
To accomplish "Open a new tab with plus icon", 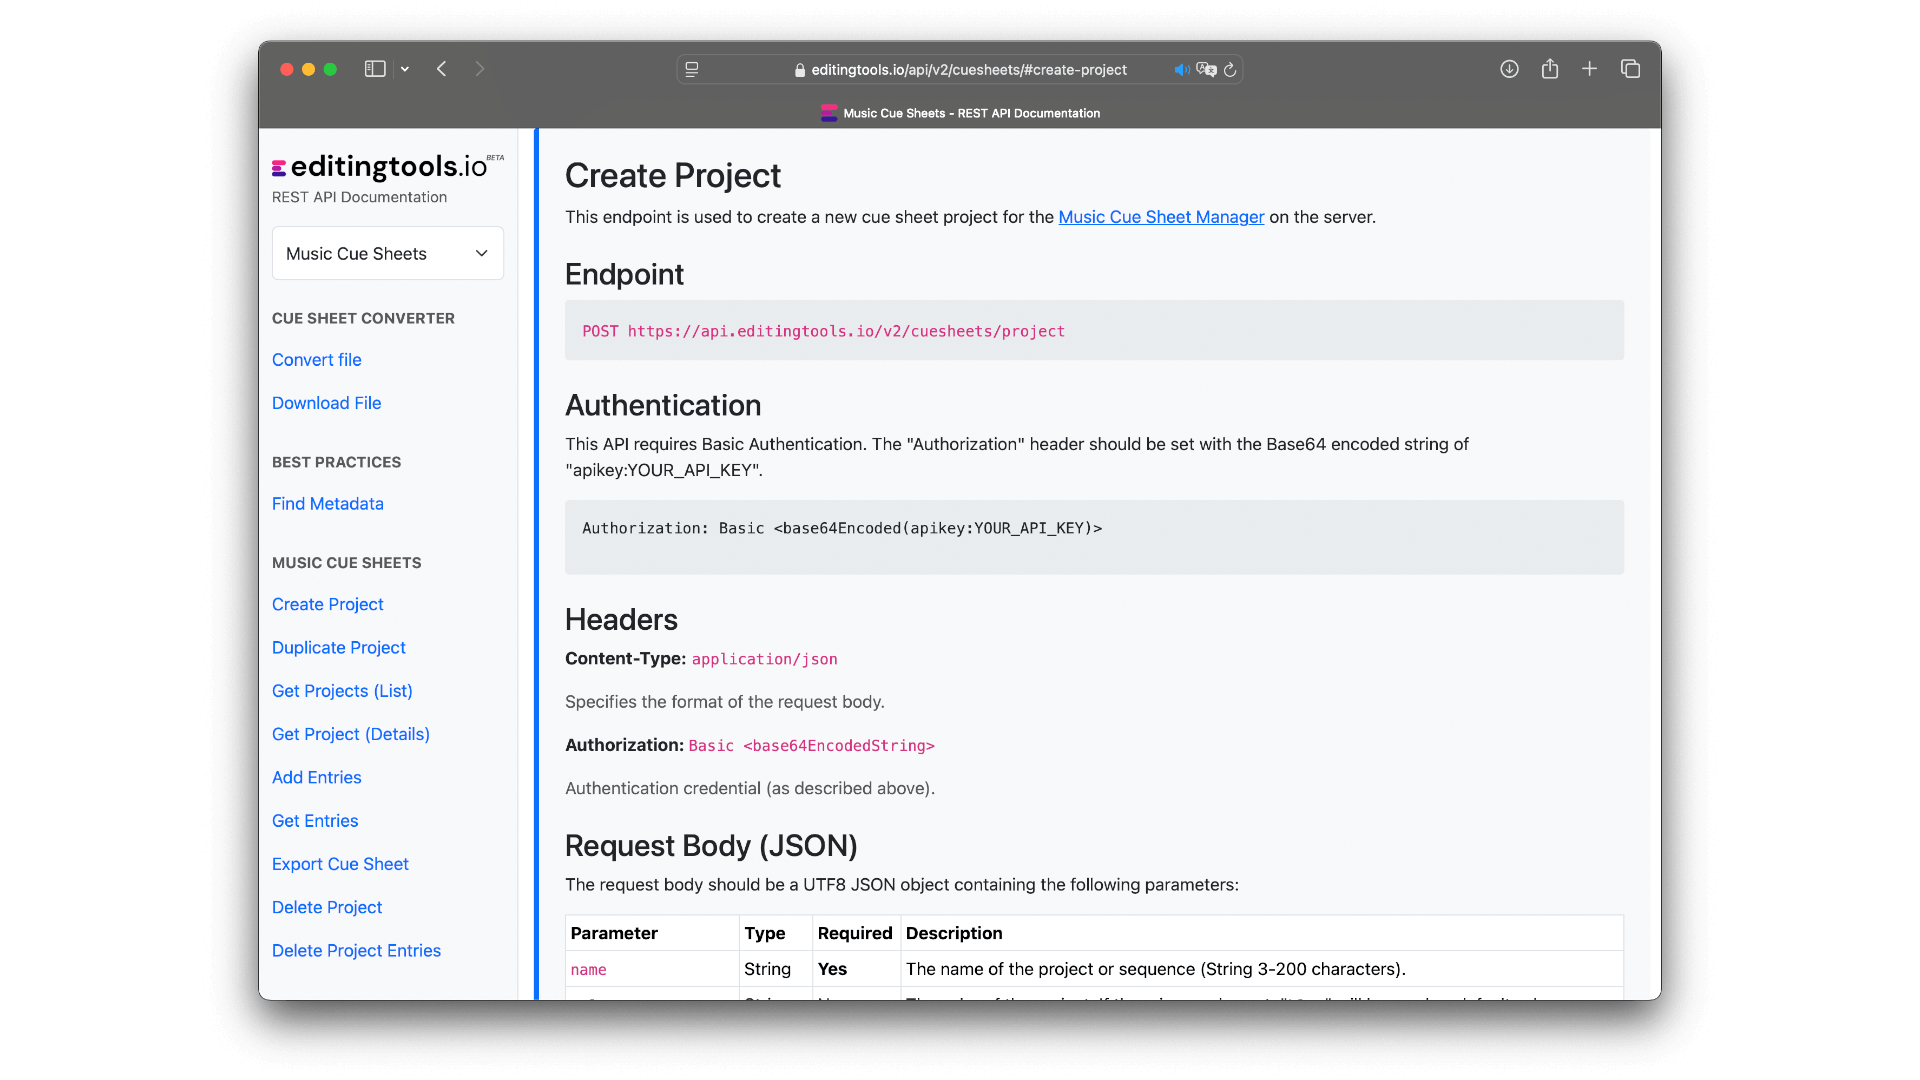I will coord(1589,69).
